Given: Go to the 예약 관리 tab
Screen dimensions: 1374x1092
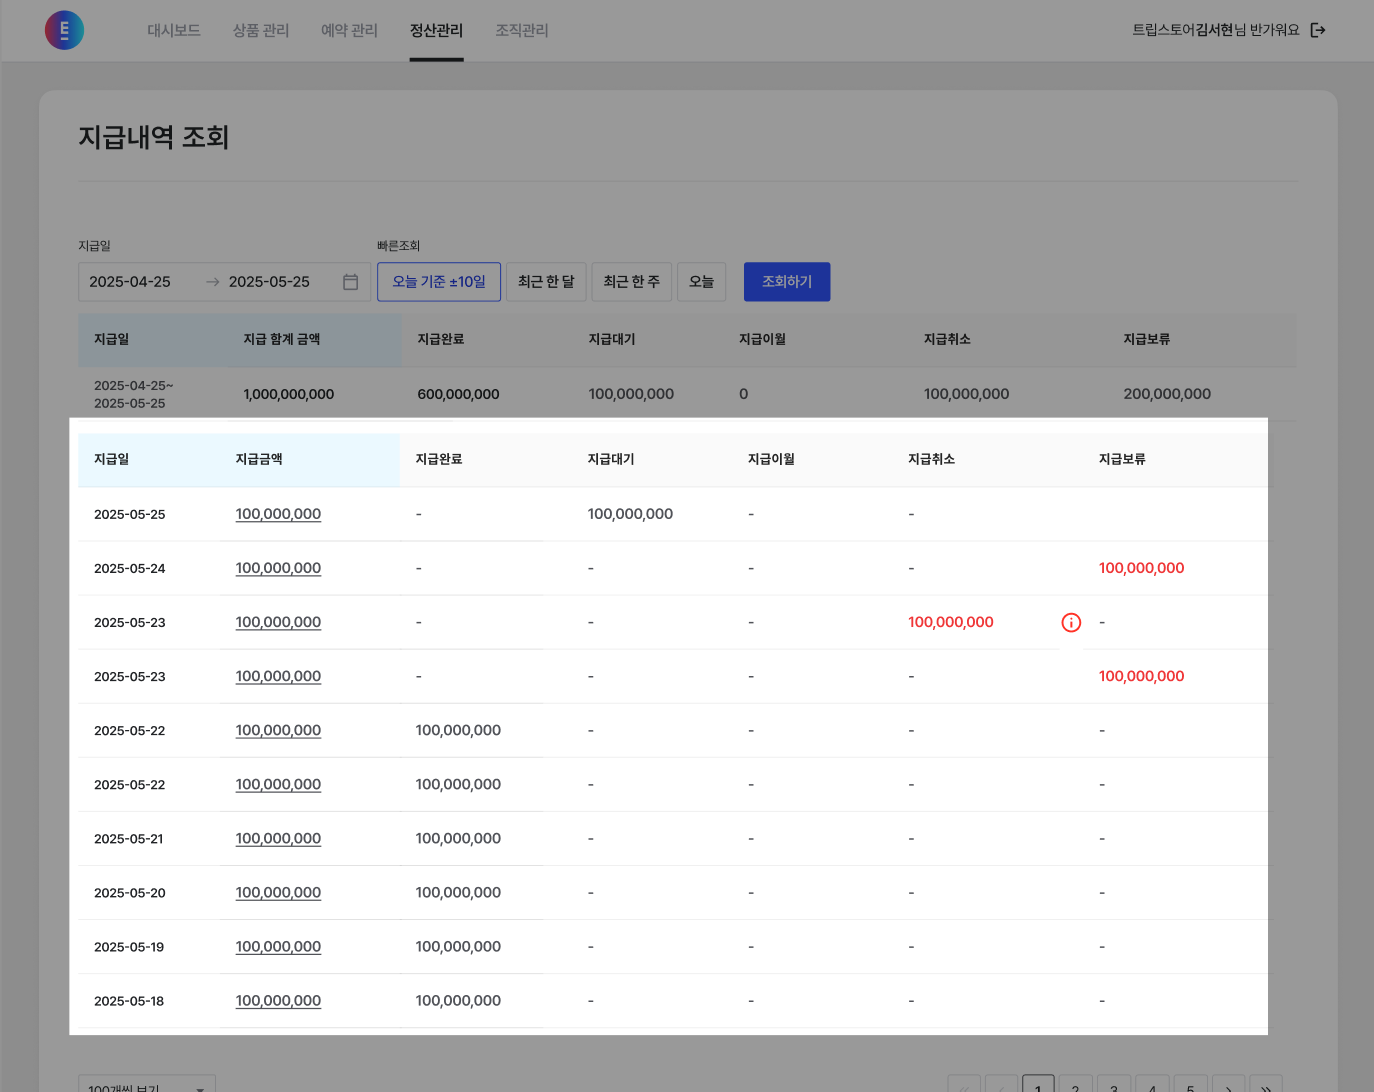Looking at the screenshot, I should pos(349,30).
